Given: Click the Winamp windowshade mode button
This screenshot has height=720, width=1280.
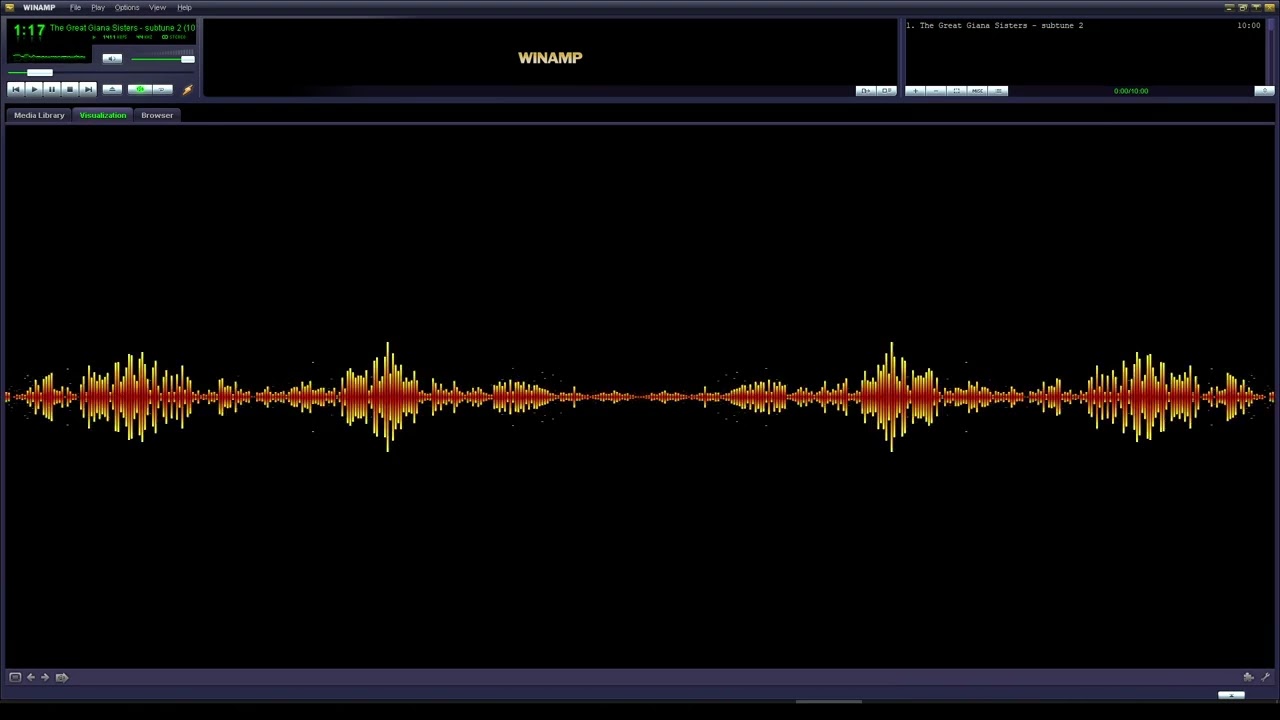Looking at the screenshot, I should [1256, 8].
